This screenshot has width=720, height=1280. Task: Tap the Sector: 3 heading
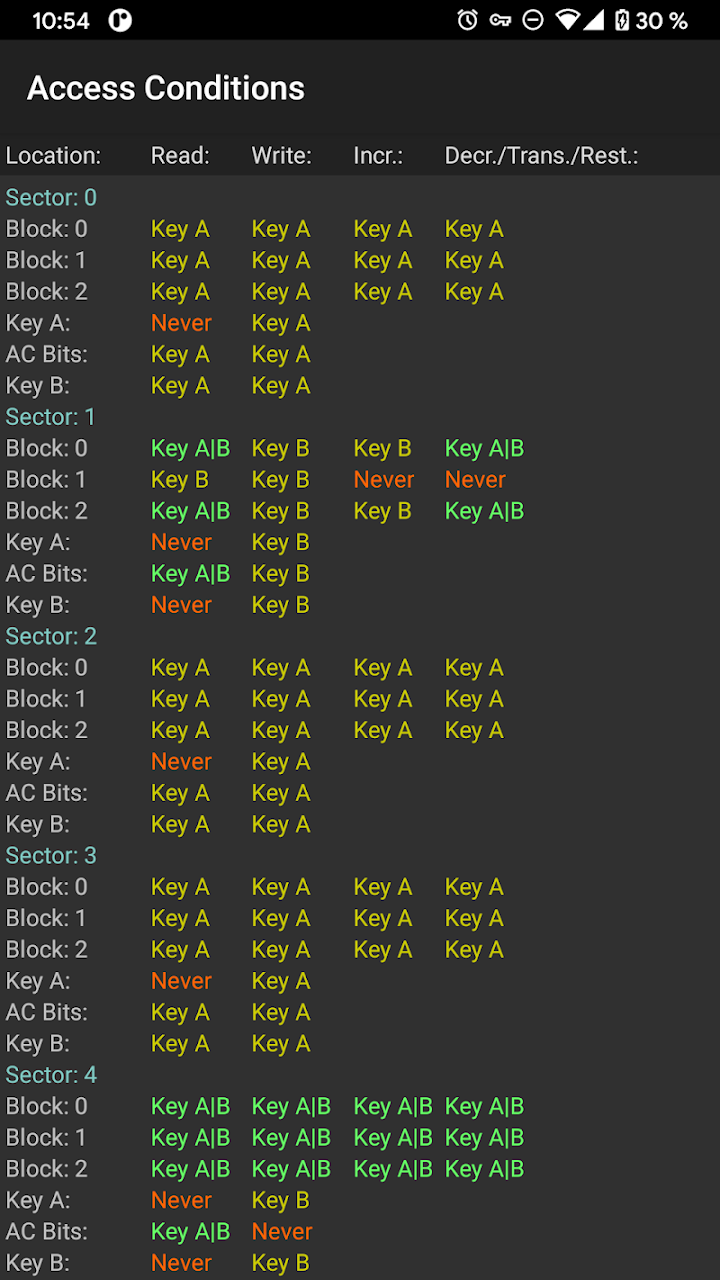[51, 855]
